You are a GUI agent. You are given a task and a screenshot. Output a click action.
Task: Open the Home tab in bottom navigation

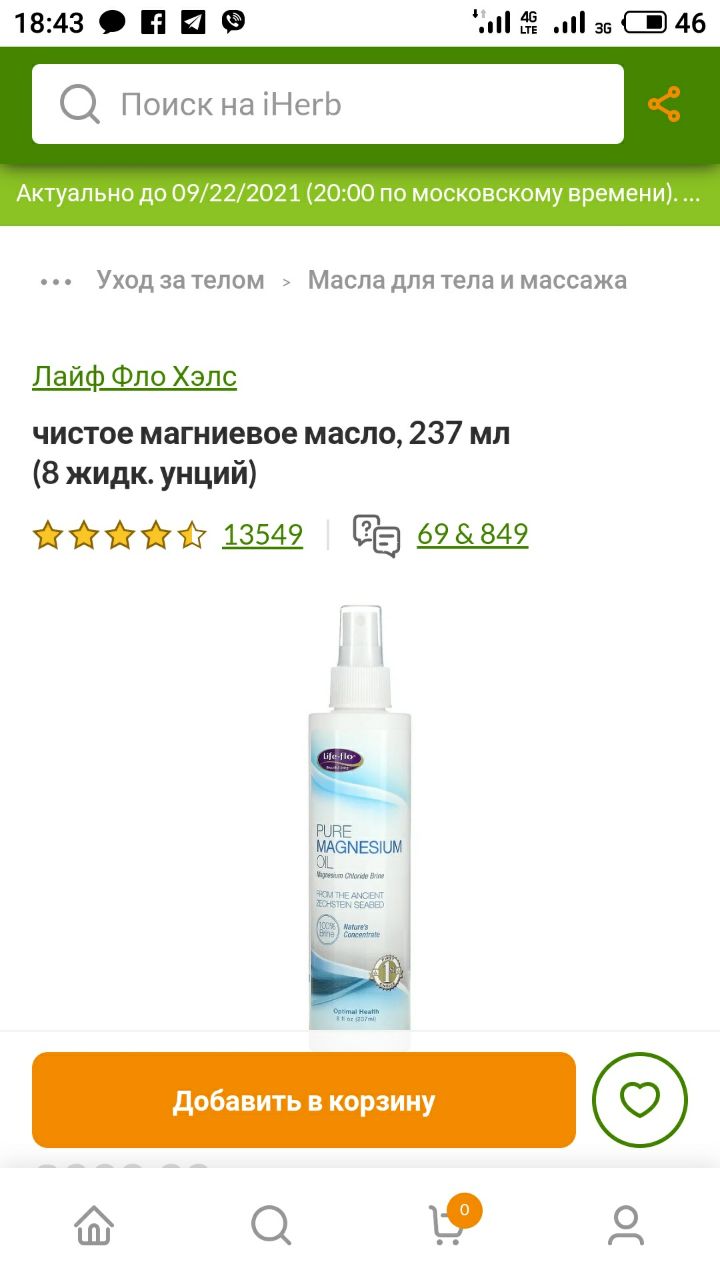[94, 1224]
